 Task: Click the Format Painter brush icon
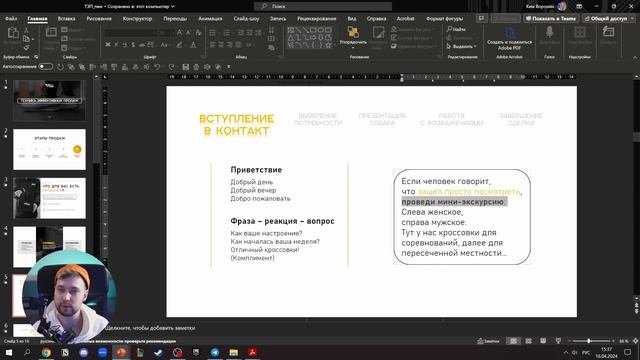27,48
